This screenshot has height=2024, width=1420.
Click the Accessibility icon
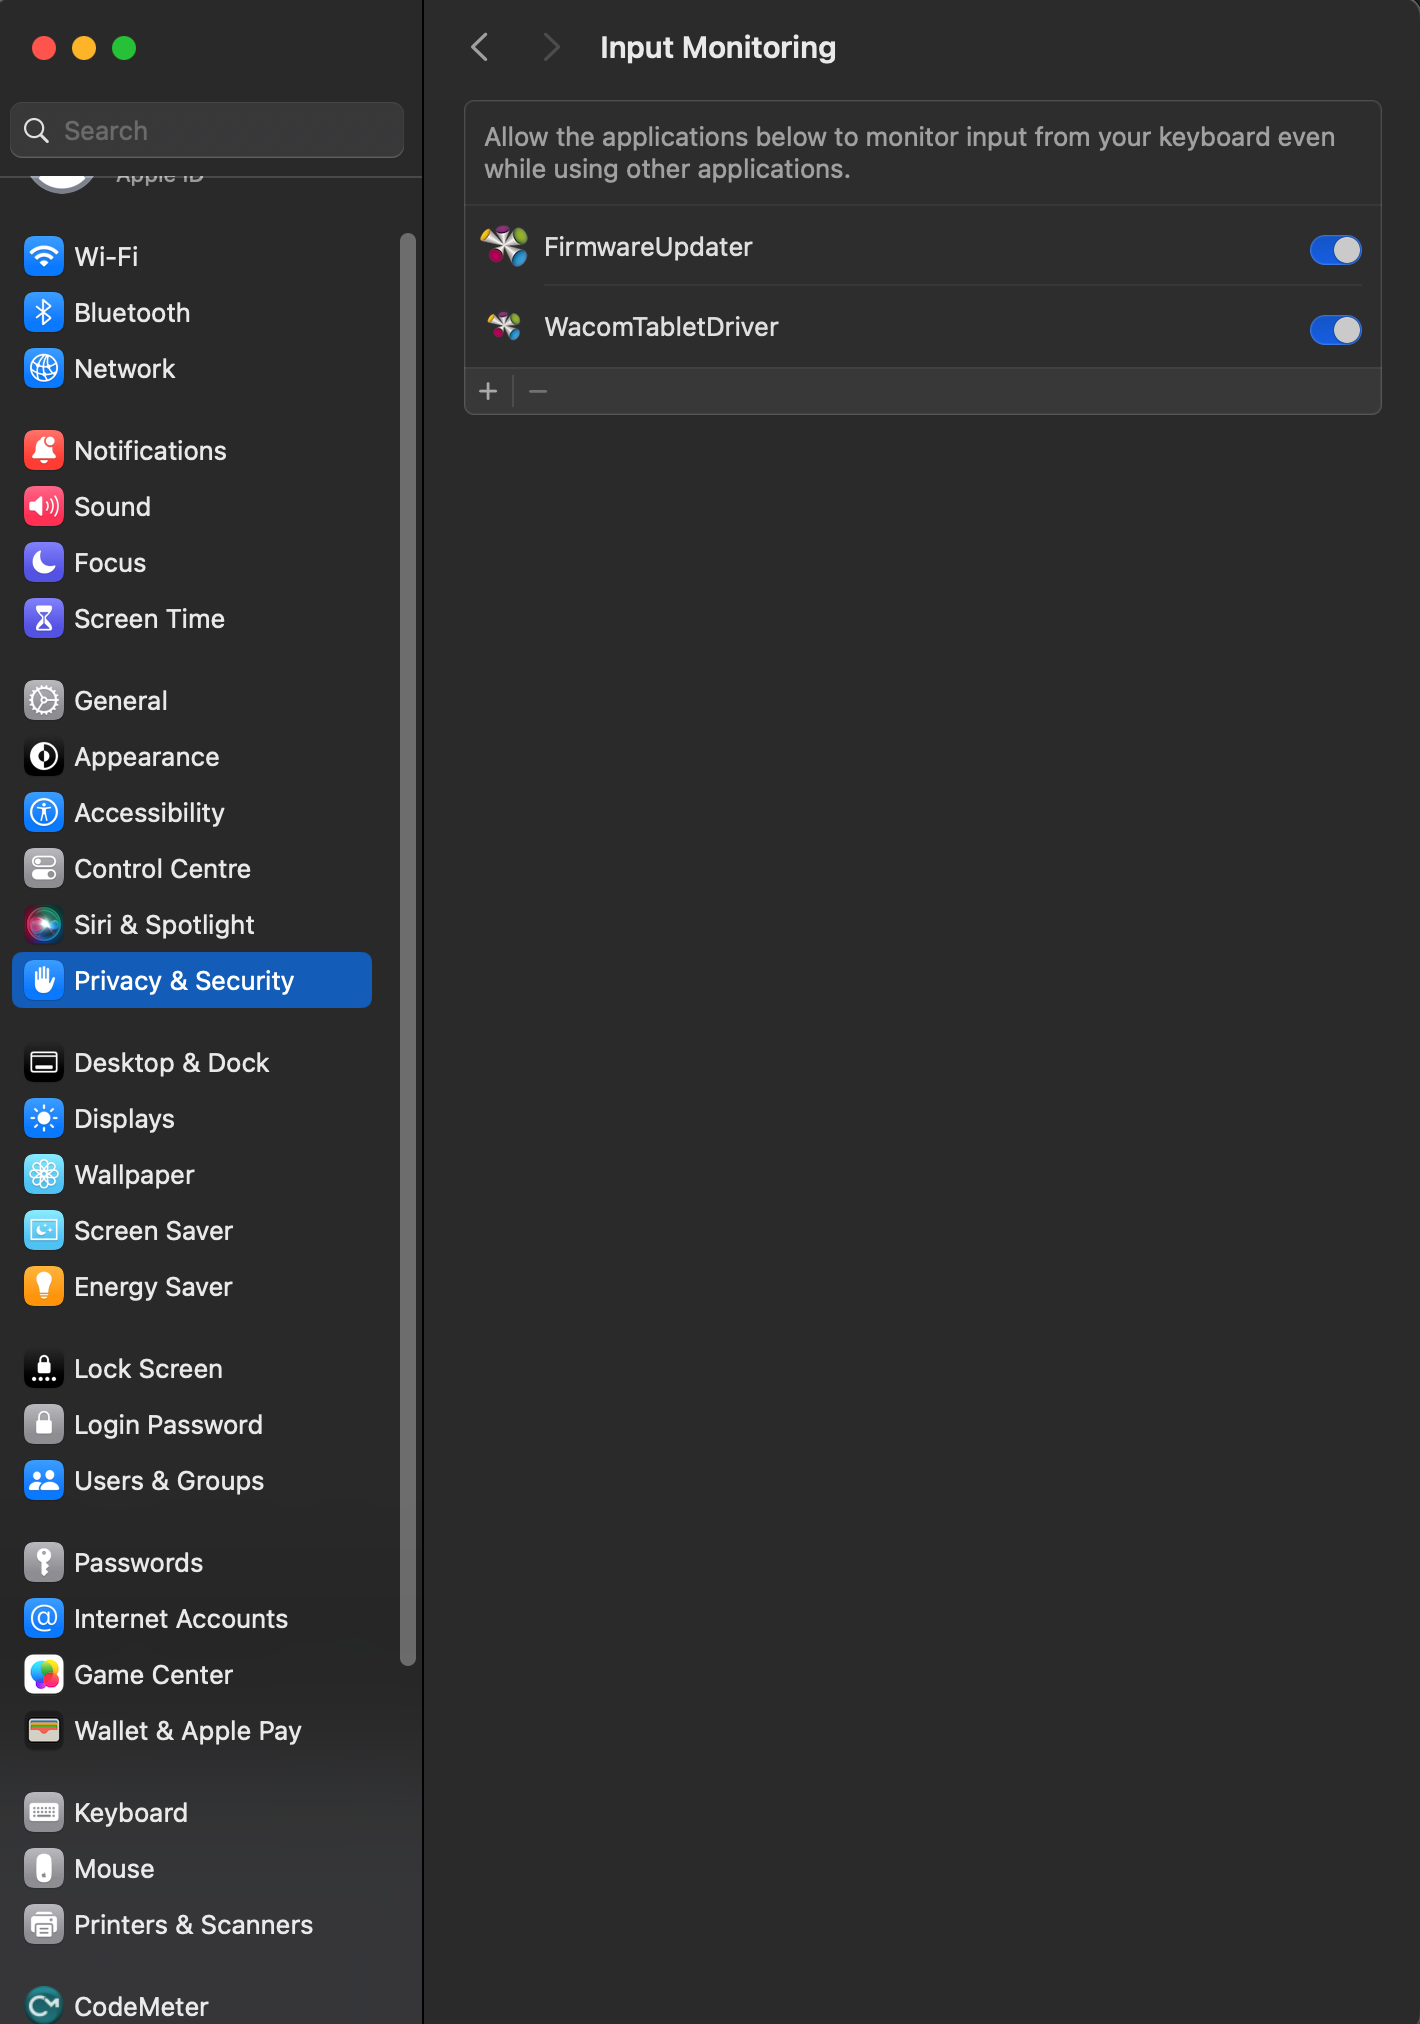pyautogui.click(x=44, y=813)
